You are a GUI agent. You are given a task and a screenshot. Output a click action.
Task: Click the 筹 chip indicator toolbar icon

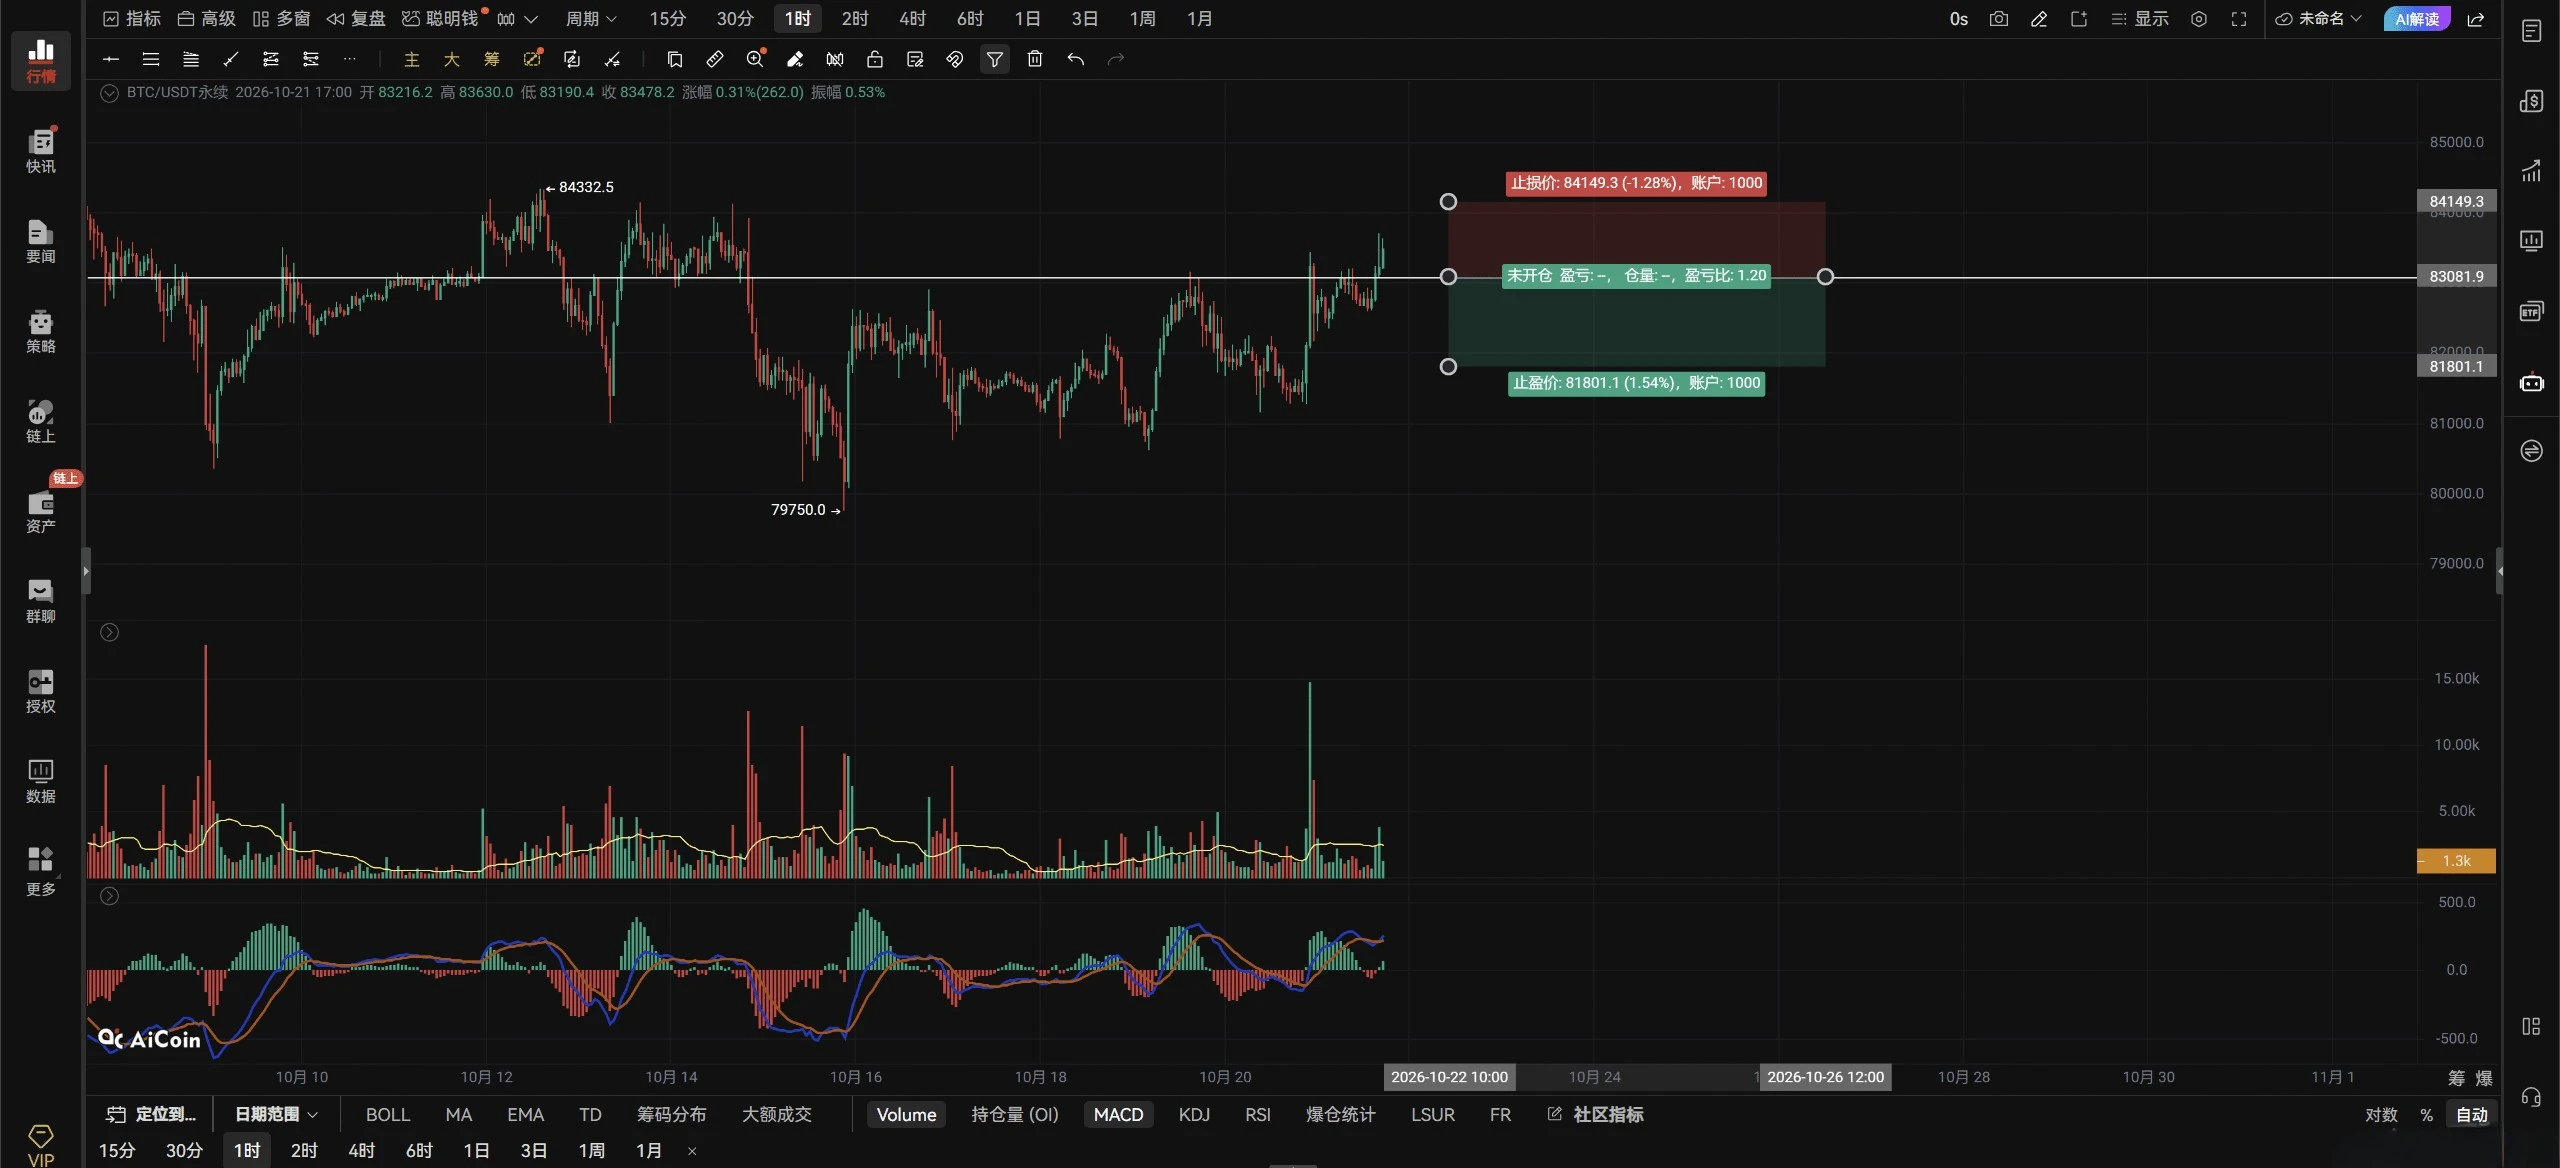[491, 59]
